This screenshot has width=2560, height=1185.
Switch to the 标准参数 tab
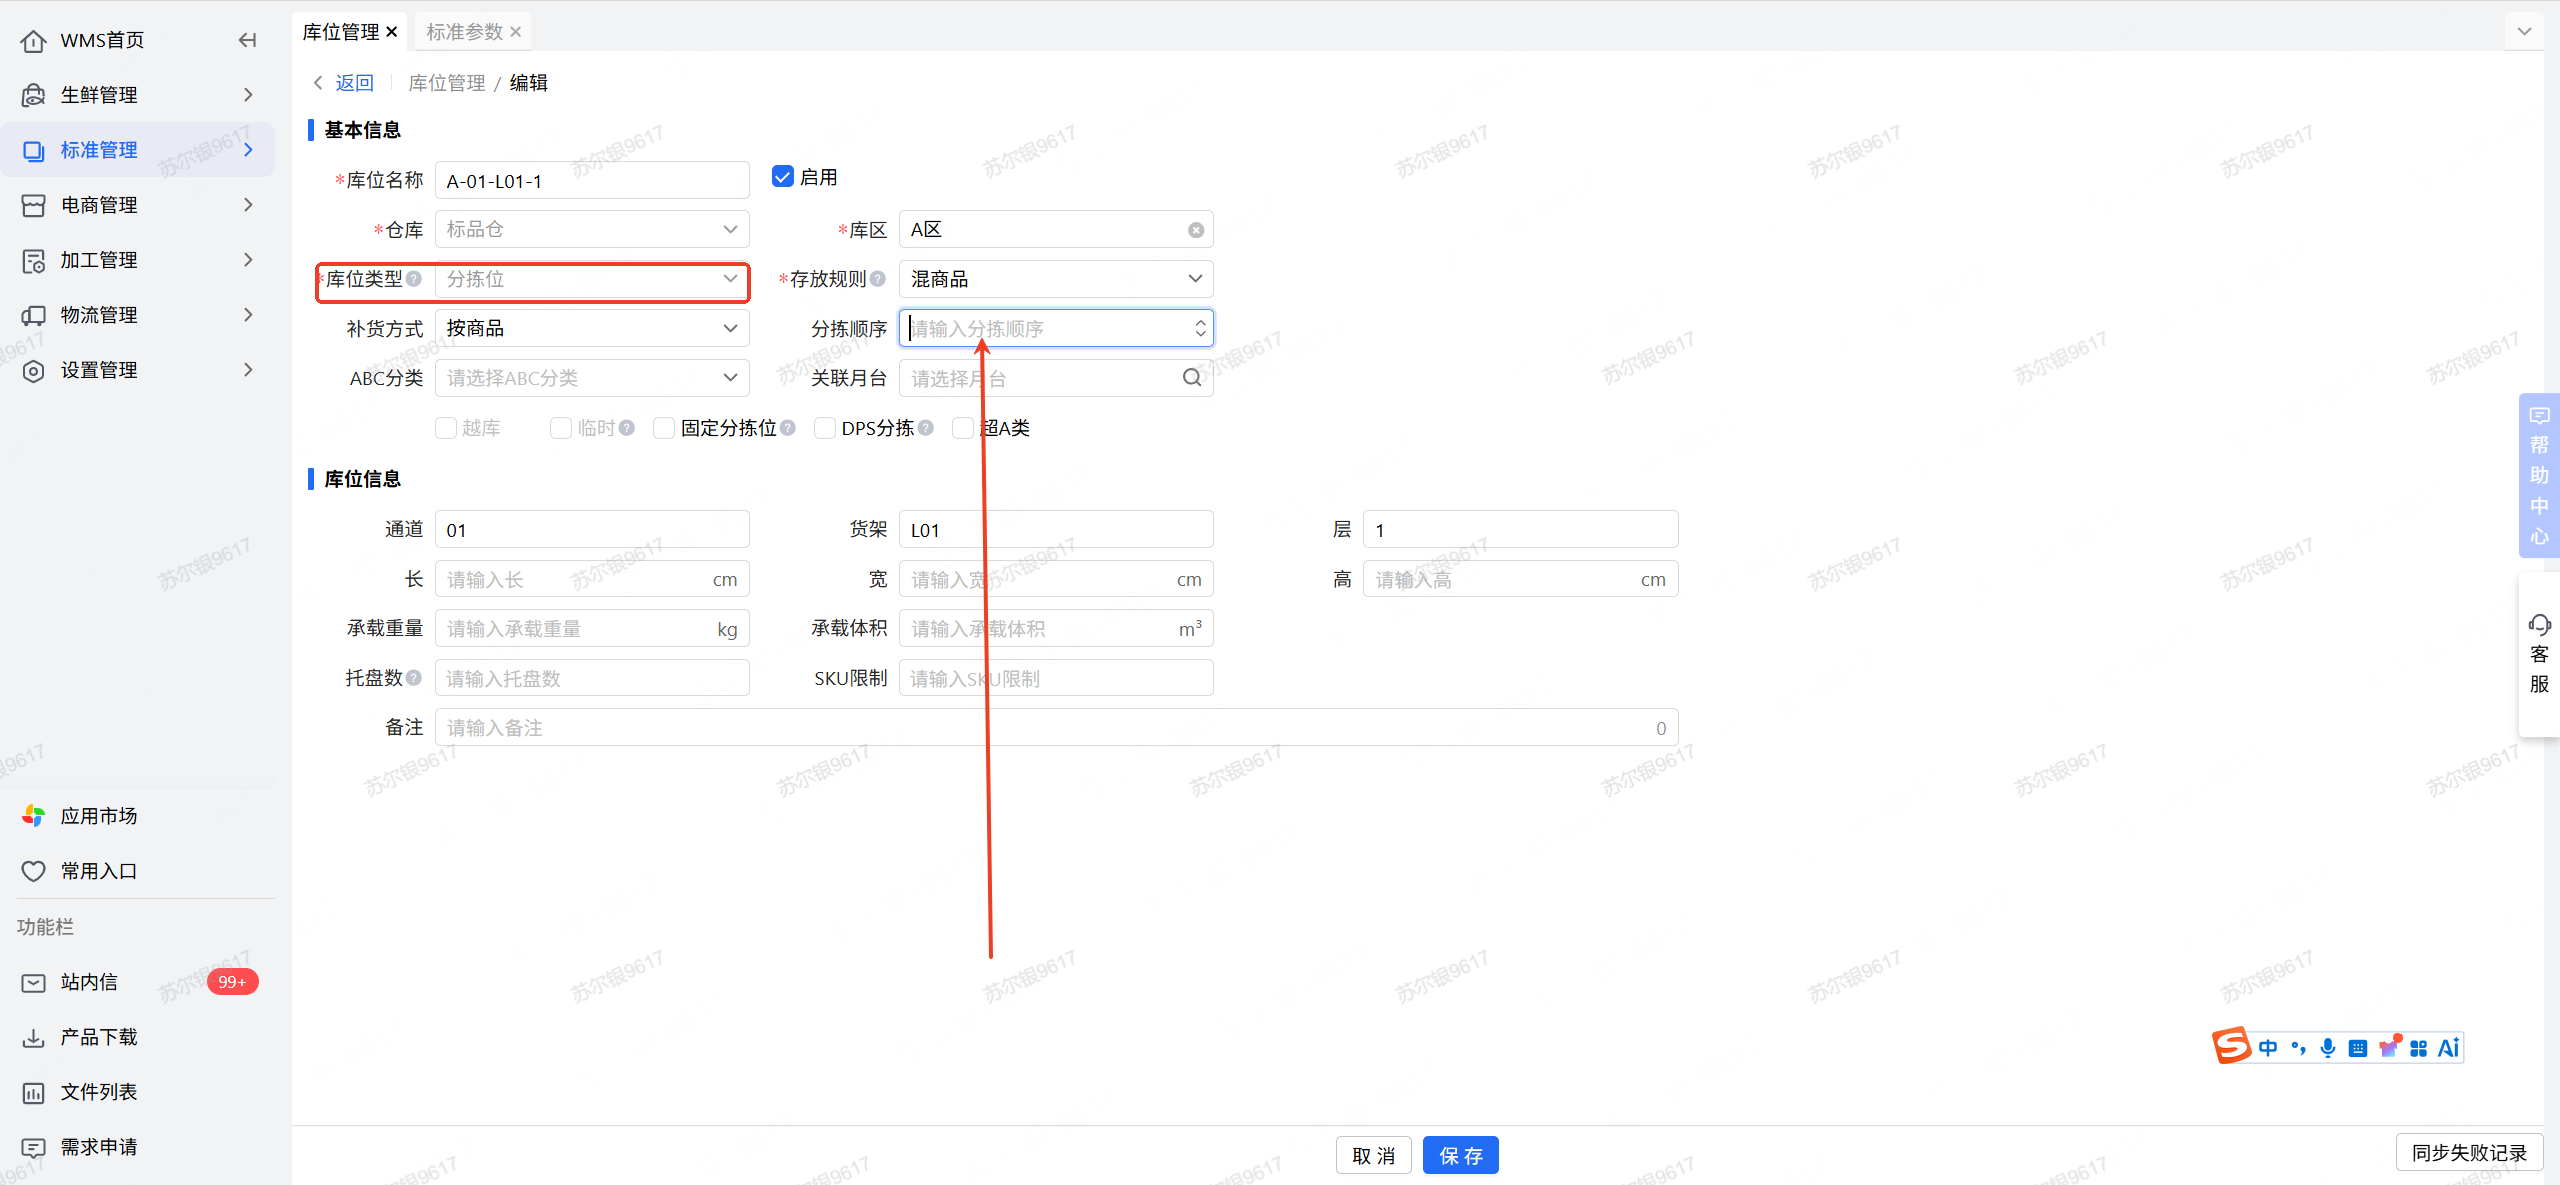[464, 32]
